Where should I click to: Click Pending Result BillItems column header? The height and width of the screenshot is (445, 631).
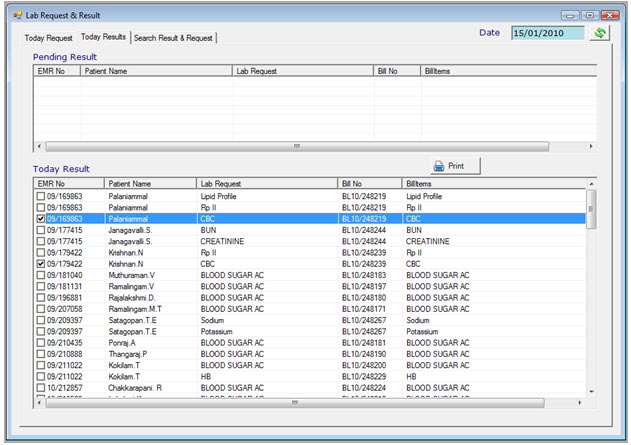[508, 71]
